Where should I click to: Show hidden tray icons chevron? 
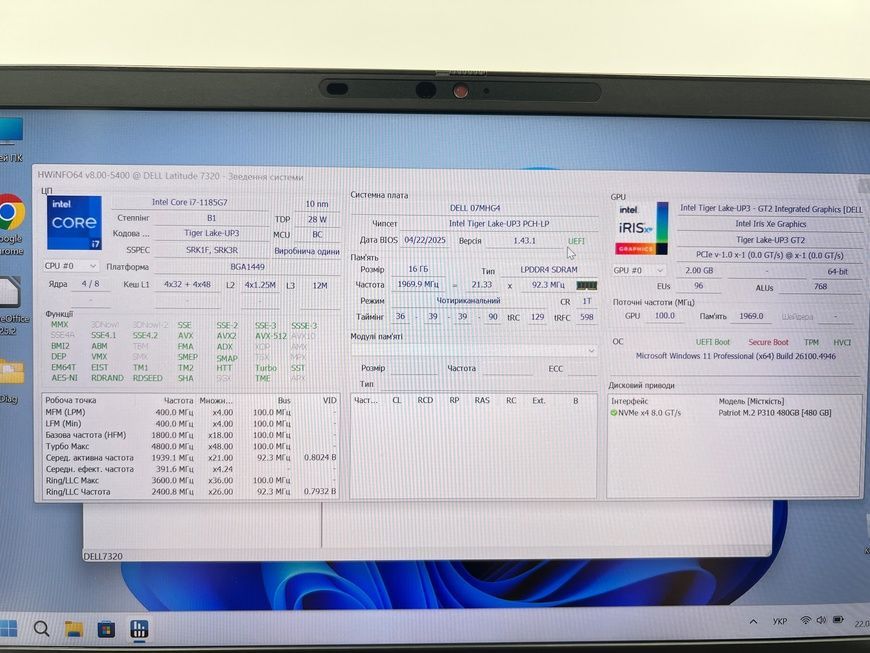753,621
